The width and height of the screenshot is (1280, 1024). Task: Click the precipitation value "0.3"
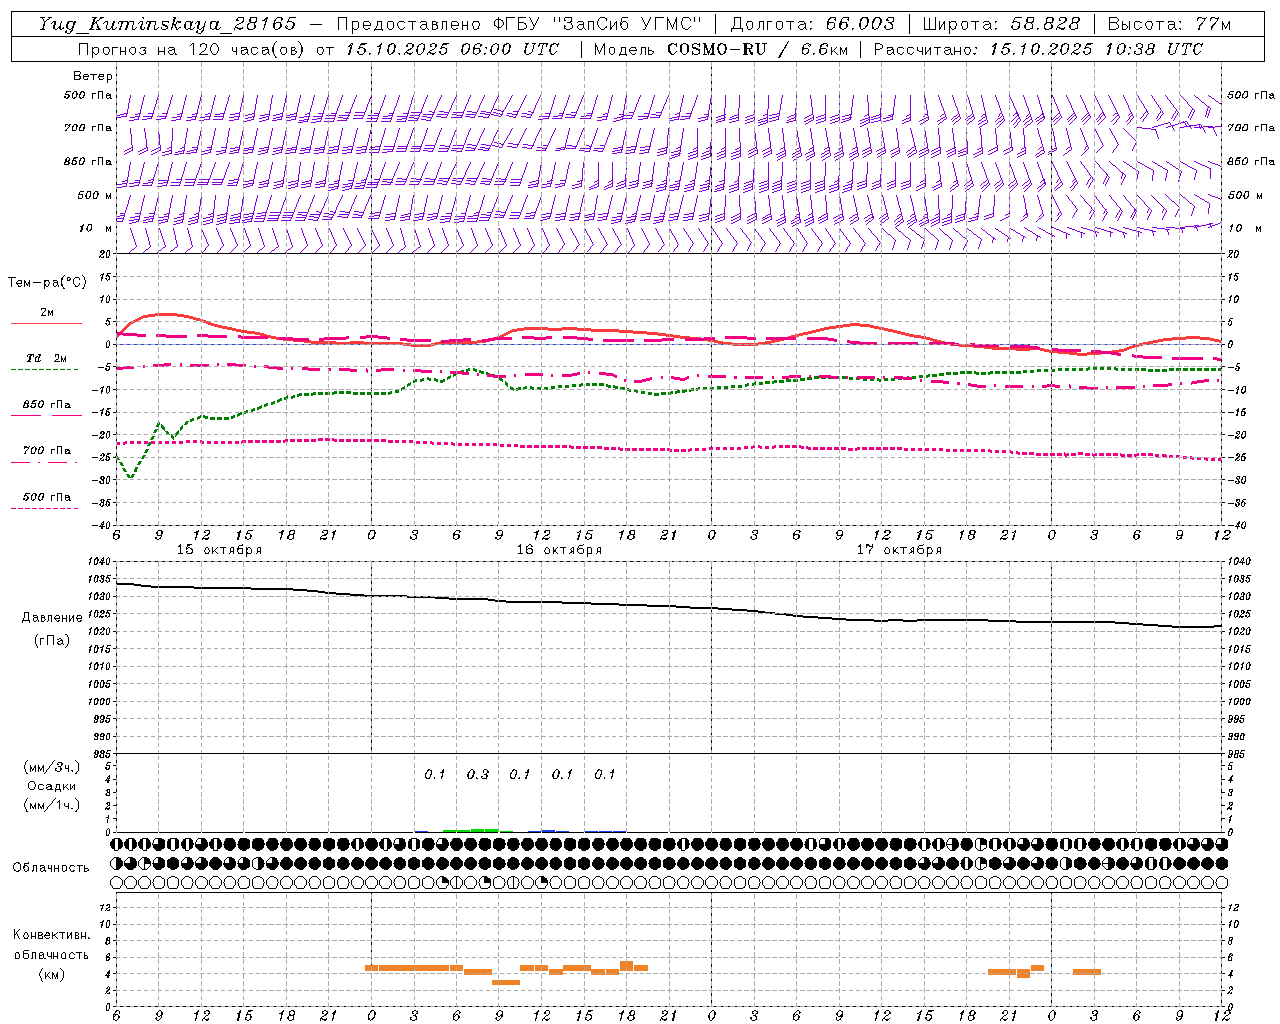point(478,774)
